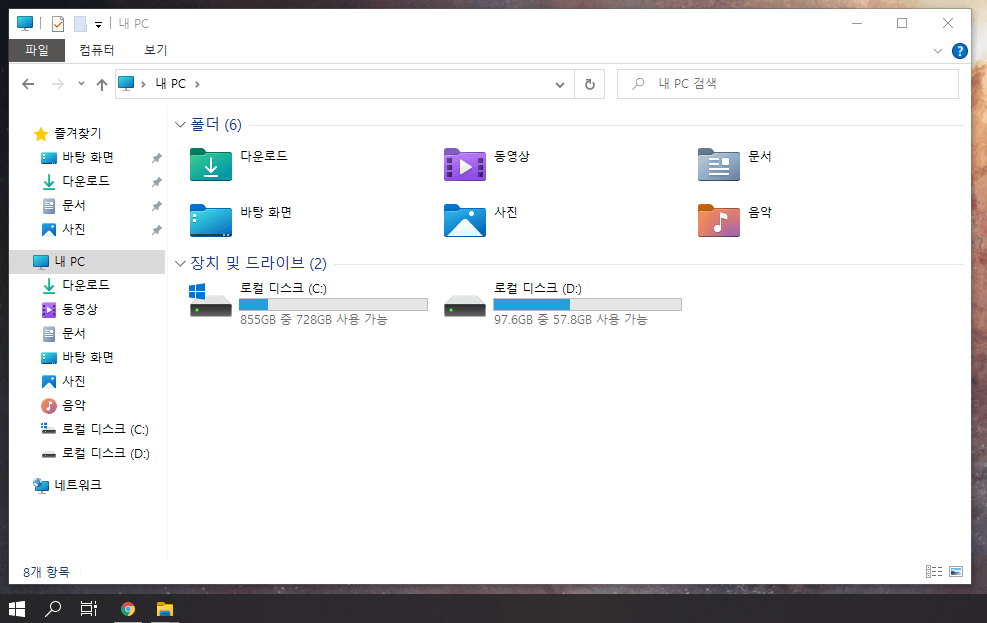This screenshot has width=987, height=623.
Task: Click the 97.6GB 중 57.8GB 사용 가능 text
Action: coord(570,320)
